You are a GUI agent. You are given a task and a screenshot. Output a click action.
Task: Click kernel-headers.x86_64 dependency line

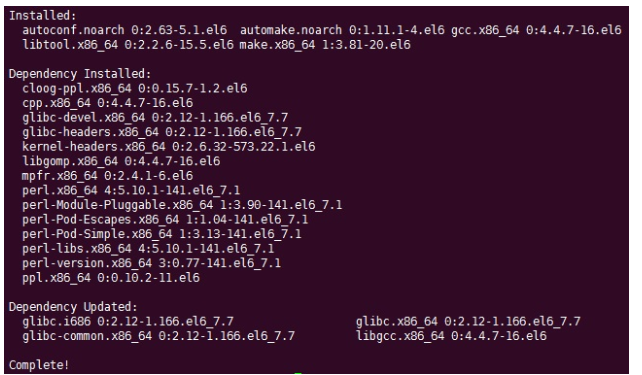click(169, 147)
